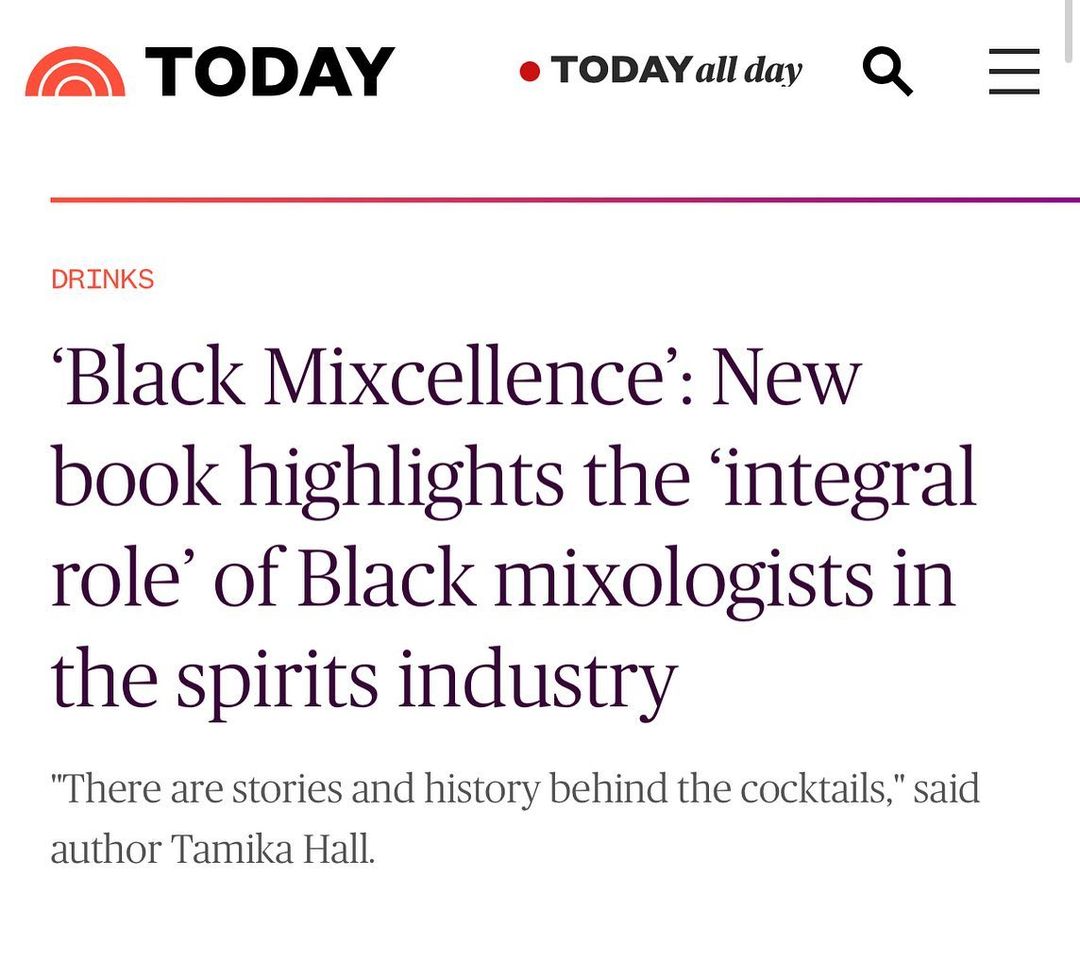
Task: Click the bold TODAY wordmark beside the logo
Action: (x=270, y=72)
